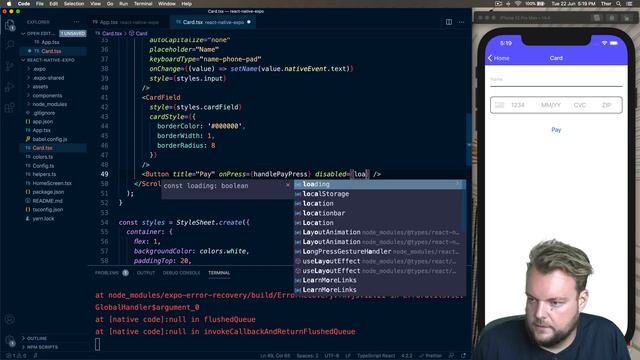Viewport: 640px width, 360px height.
Task: Click the Card symbol in the breadcrumb
Action: tap(138, 33)
